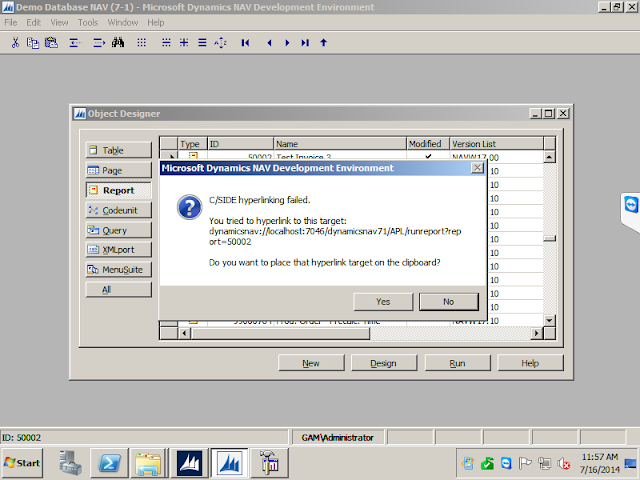Click the Modified column header

(428, 144)
